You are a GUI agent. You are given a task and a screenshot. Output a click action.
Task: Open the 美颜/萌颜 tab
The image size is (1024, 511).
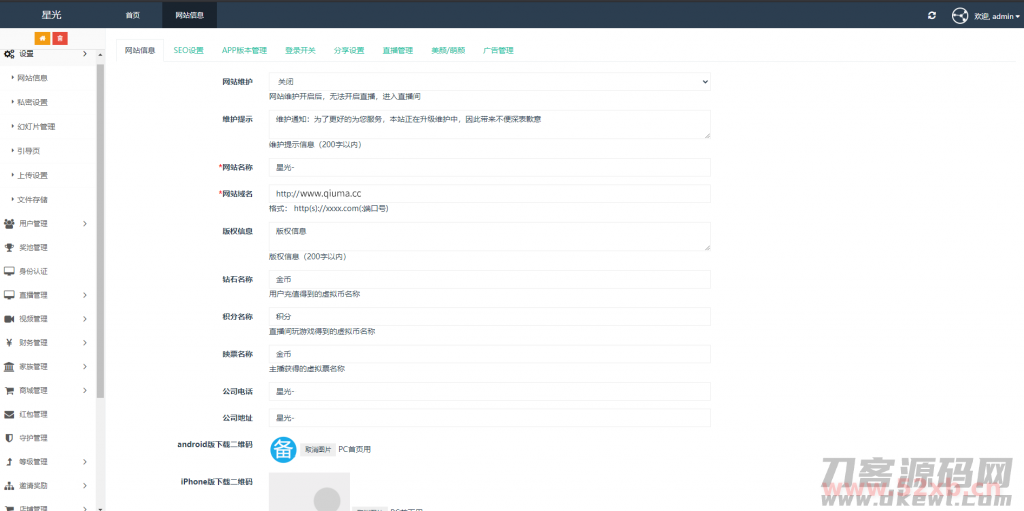[x=448, y=50]
